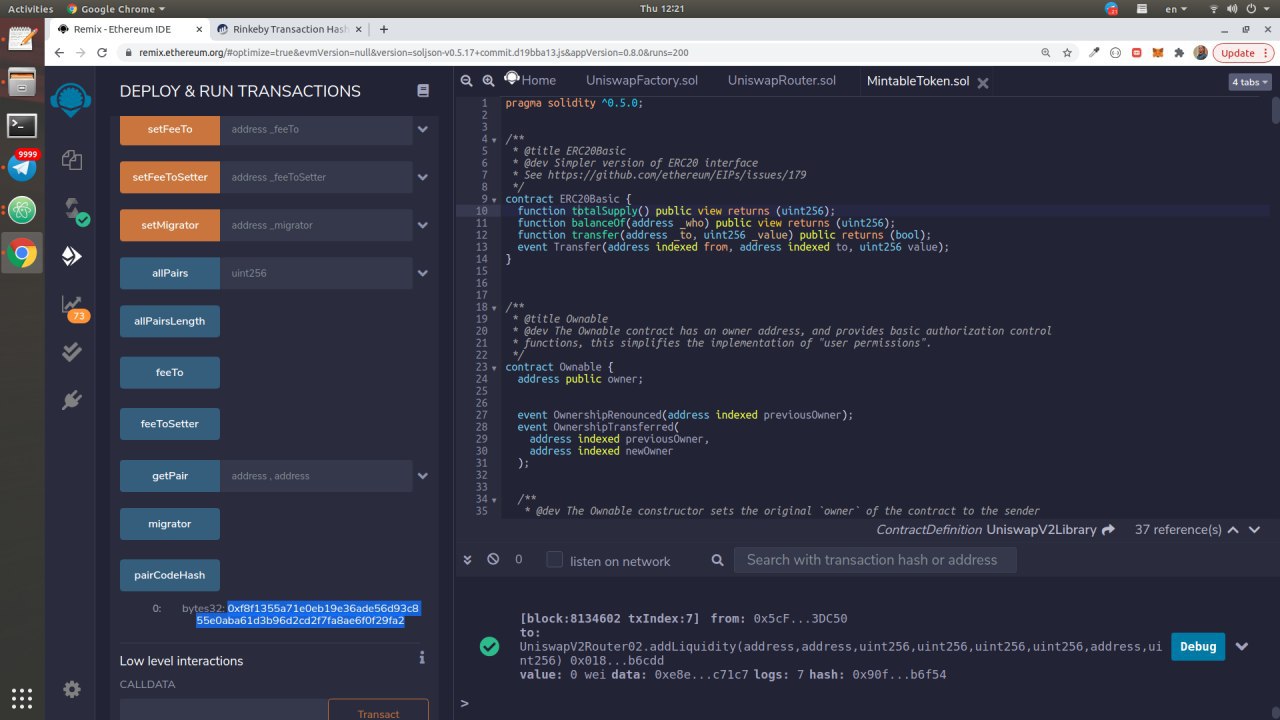
Task: Open the Remix home logo in sidebar
Action: 71,100
